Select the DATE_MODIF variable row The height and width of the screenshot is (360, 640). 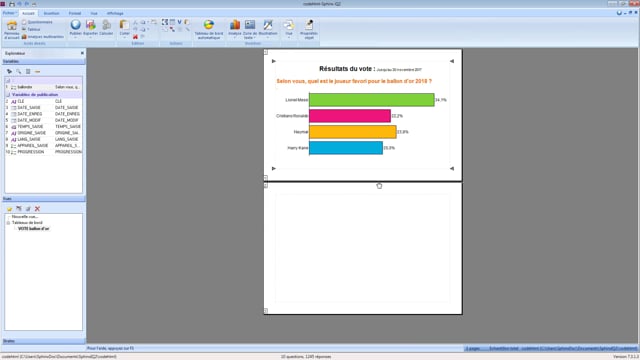click(x=43, y=120)
